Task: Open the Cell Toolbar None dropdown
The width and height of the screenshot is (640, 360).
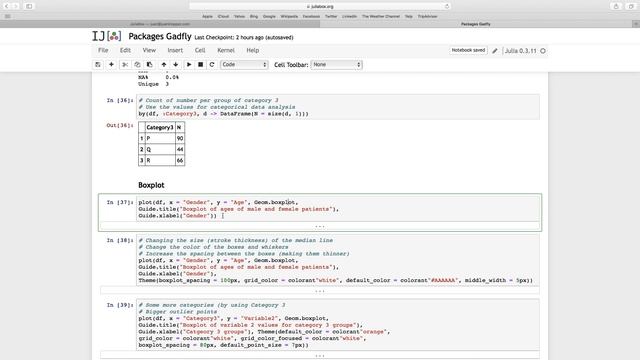Action: click(336, 64)
